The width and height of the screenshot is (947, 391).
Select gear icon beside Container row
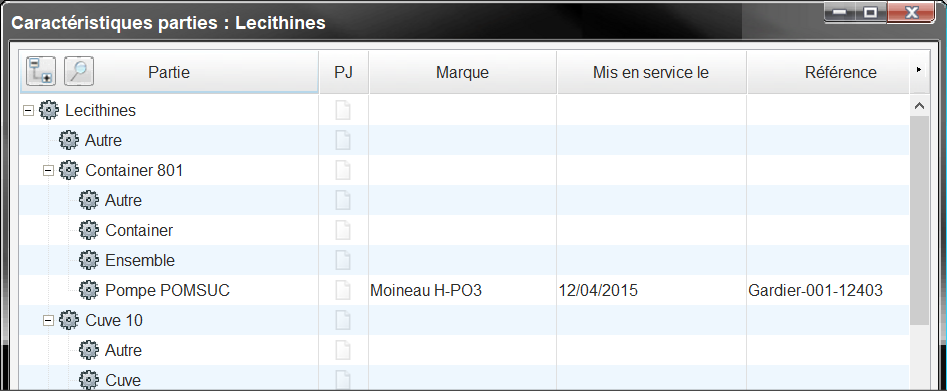coord(89,230)
